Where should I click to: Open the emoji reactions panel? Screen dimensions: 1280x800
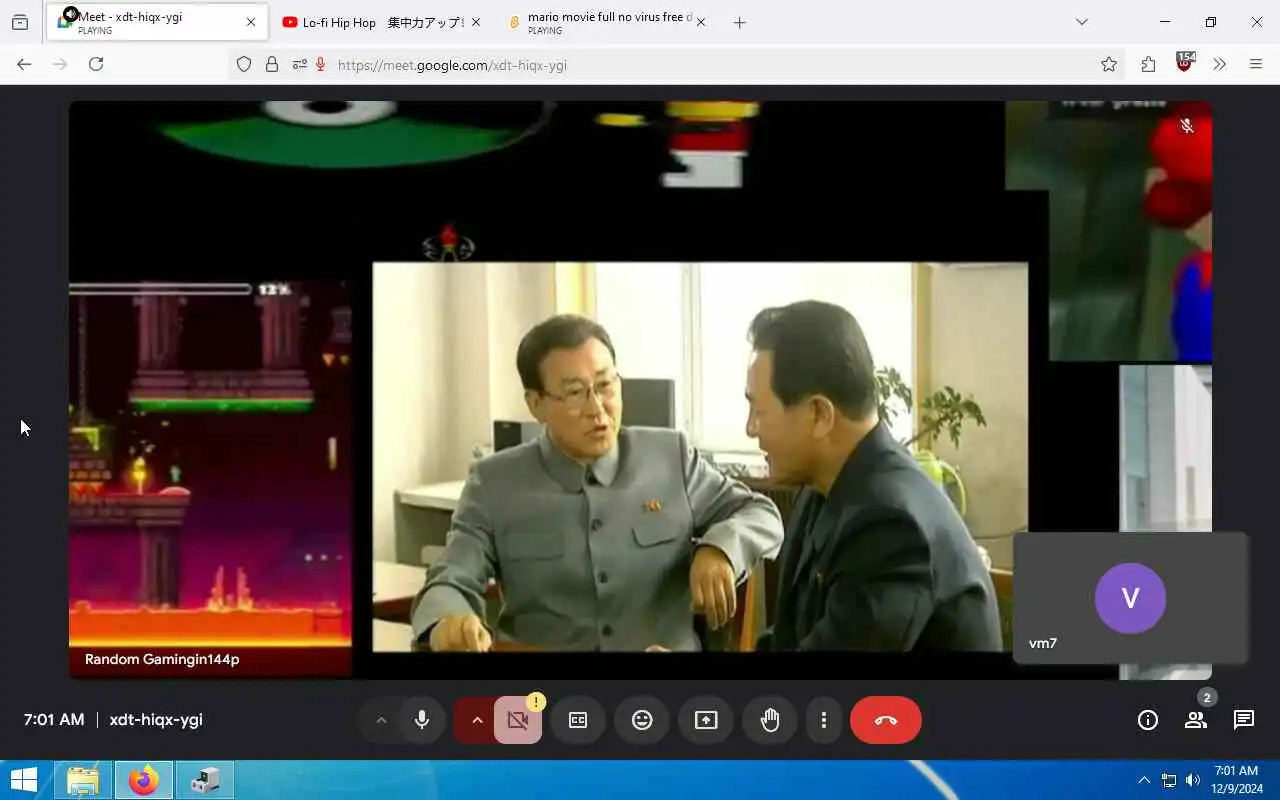click(x=642, y=720)
